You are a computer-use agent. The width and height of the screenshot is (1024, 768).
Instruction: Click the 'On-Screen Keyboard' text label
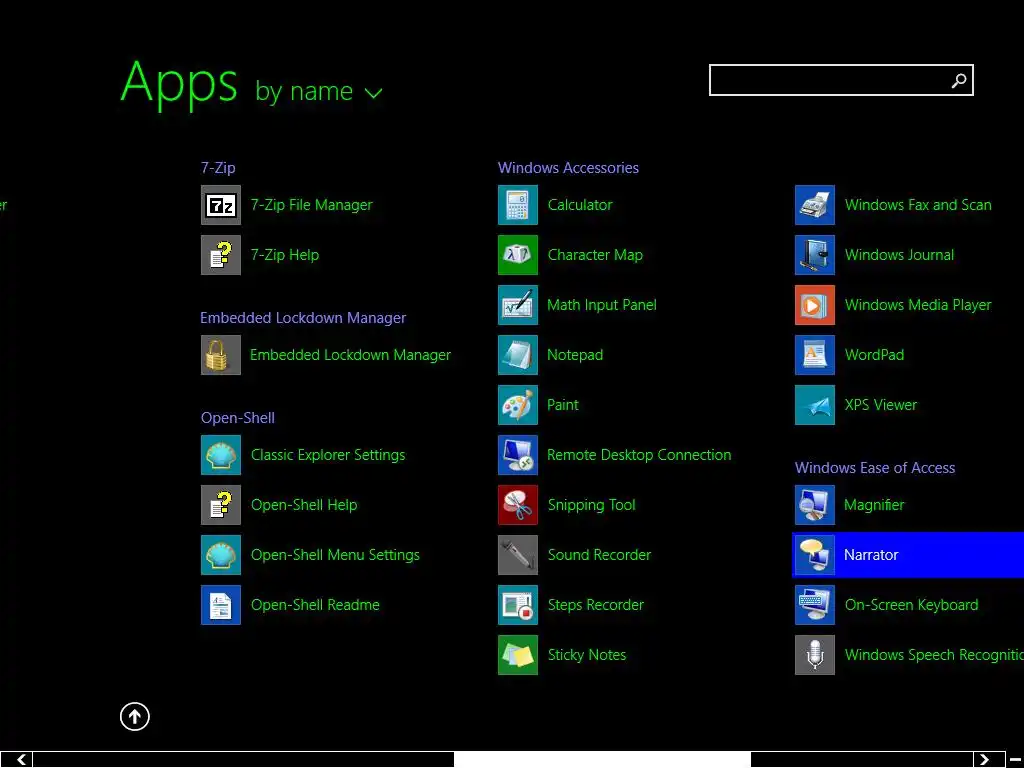coord(911,605)
